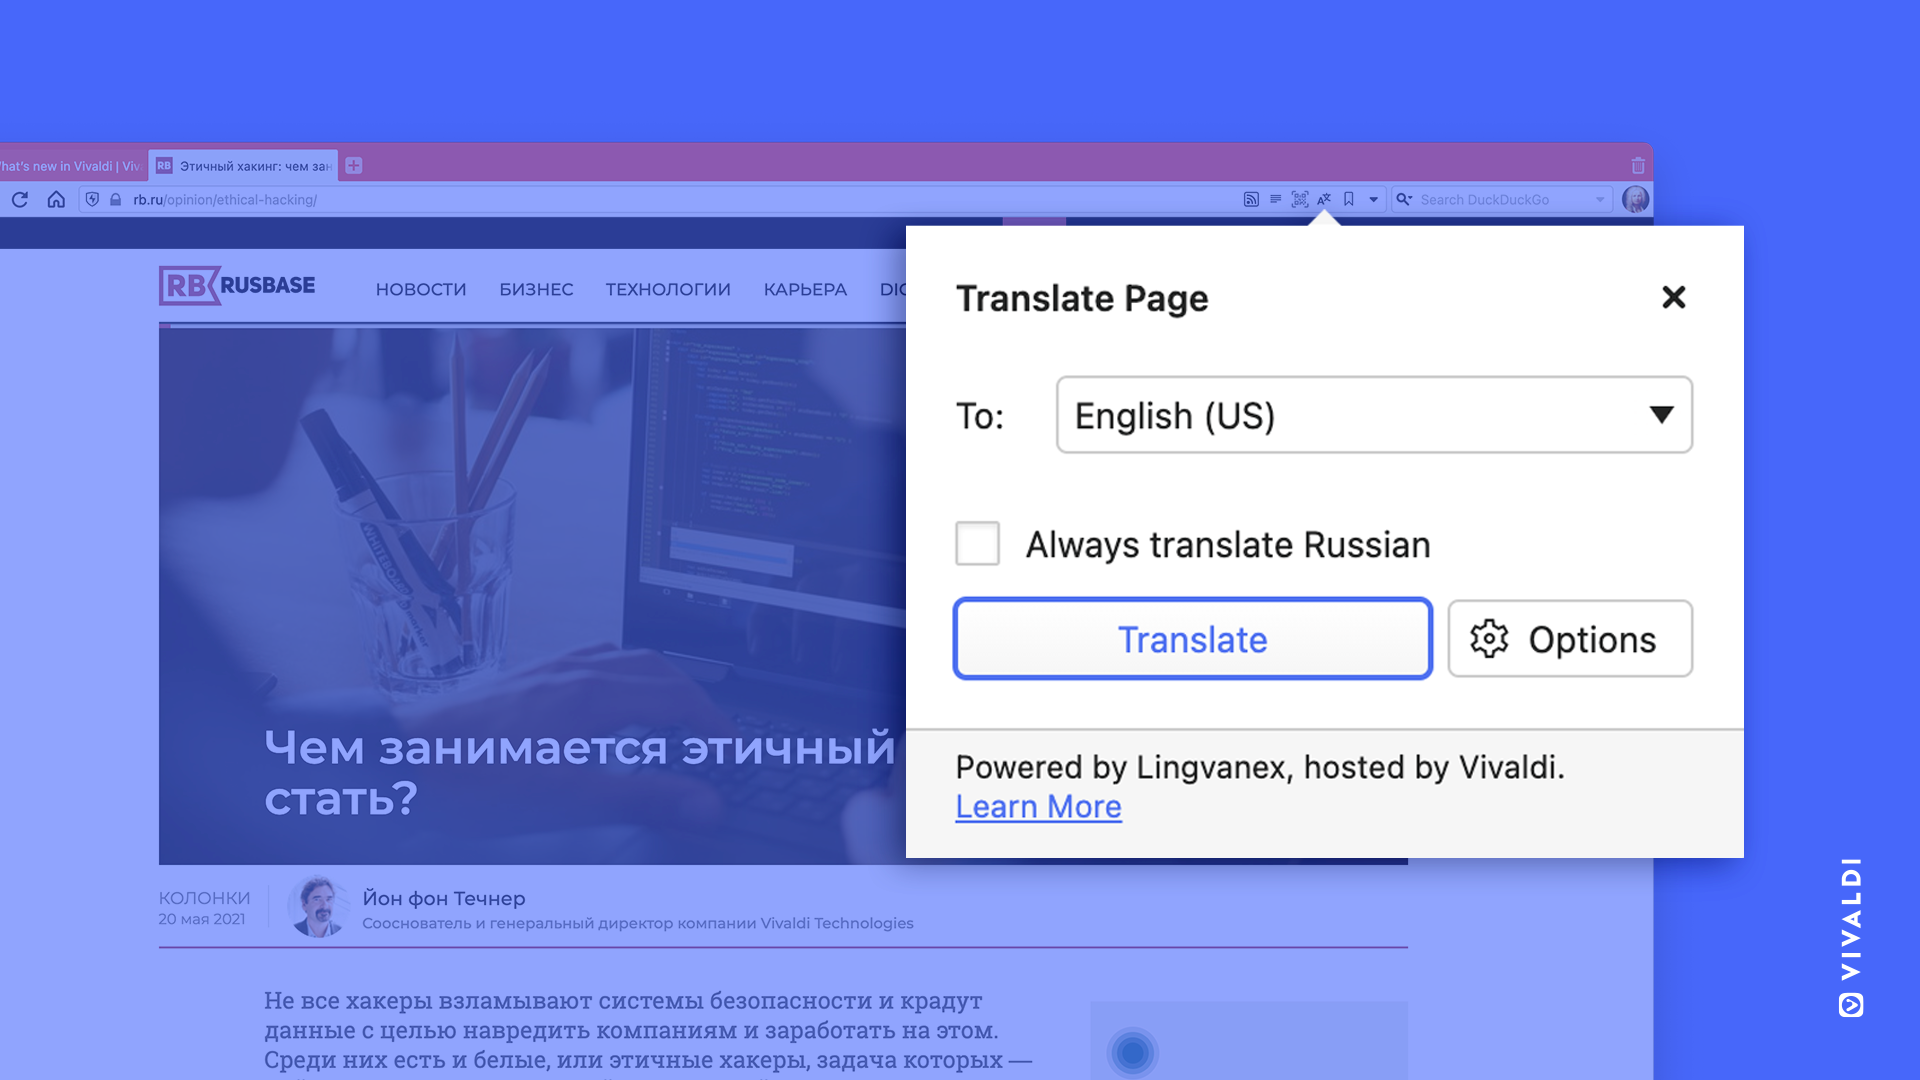The height and width of the screenshot is (1080, 1920).
Task: Click the page reload icon
Action: (x=18, y=199)
